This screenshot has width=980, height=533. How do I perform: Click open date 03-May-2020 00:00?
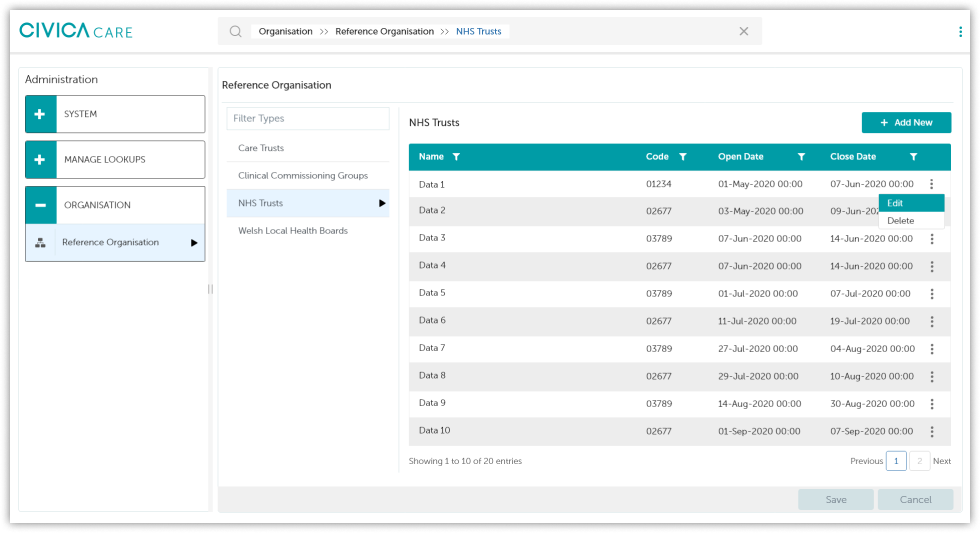point(761,211)
